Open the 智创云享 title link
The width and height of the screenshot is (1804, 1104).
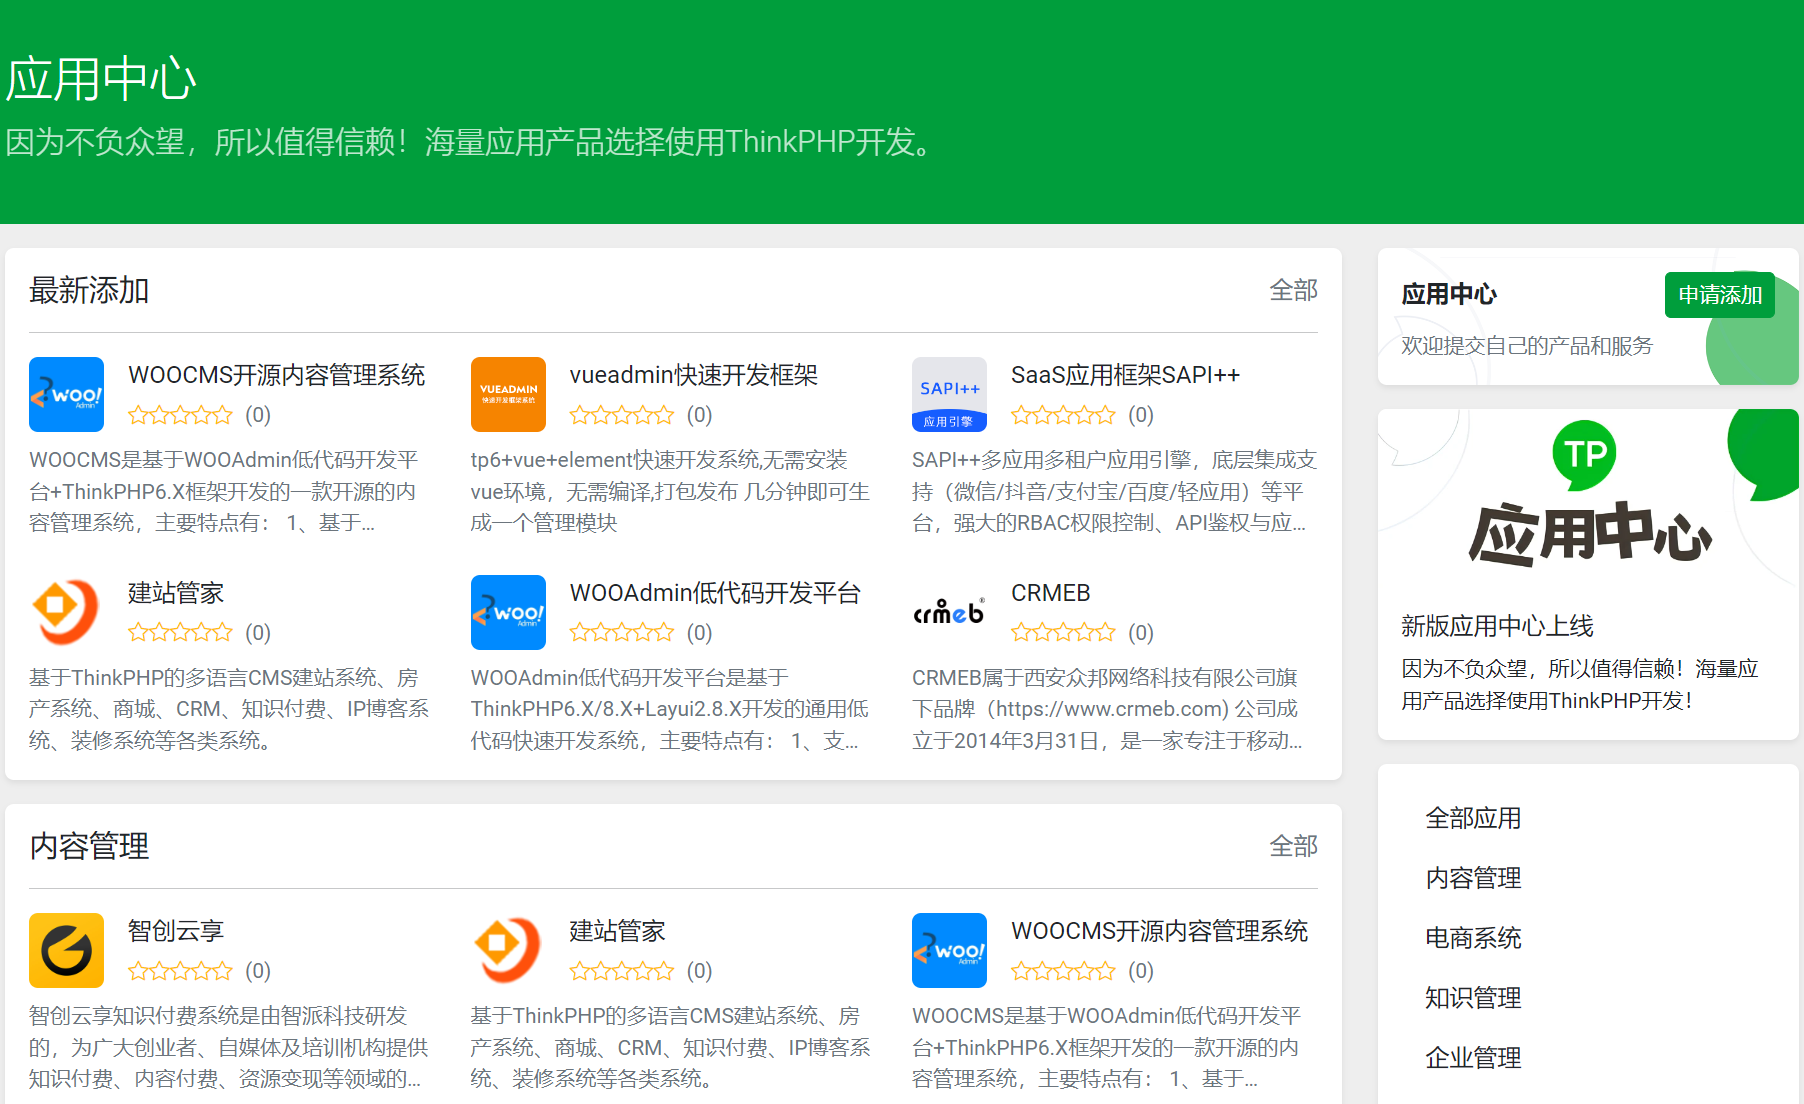(176, 931)
